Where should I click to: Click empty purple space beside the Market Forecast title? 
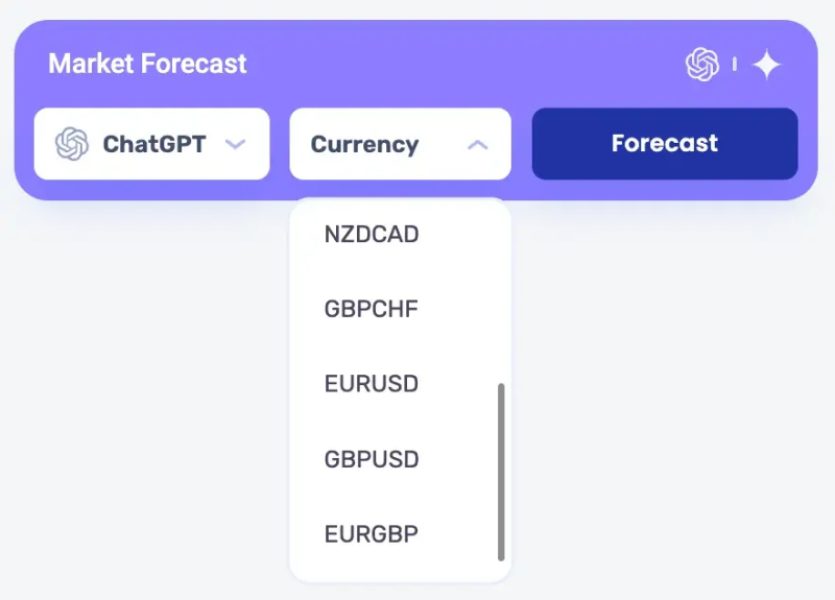tap(450, 64)
